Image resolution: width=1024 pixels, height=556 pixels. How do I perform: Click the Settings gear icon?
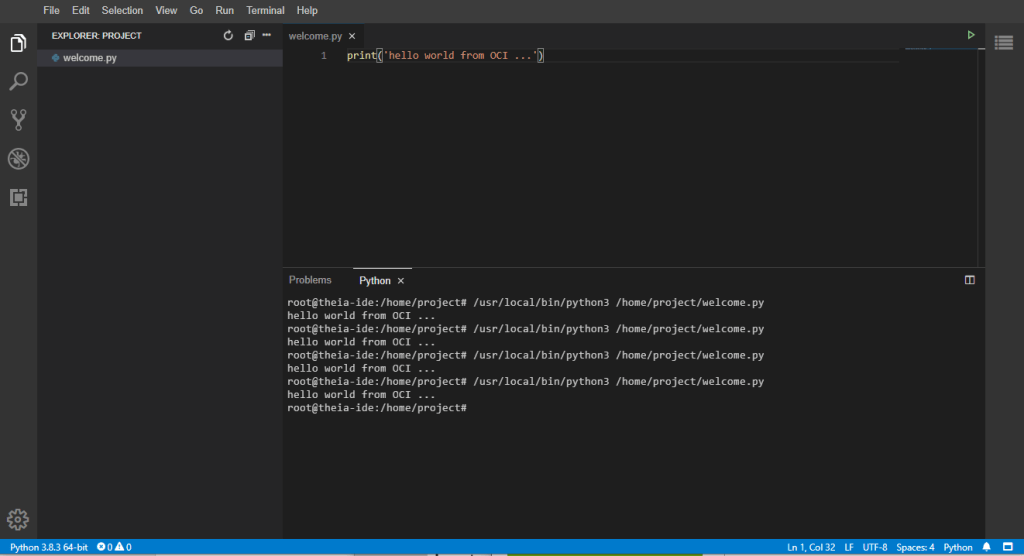(x=18, y=519)
